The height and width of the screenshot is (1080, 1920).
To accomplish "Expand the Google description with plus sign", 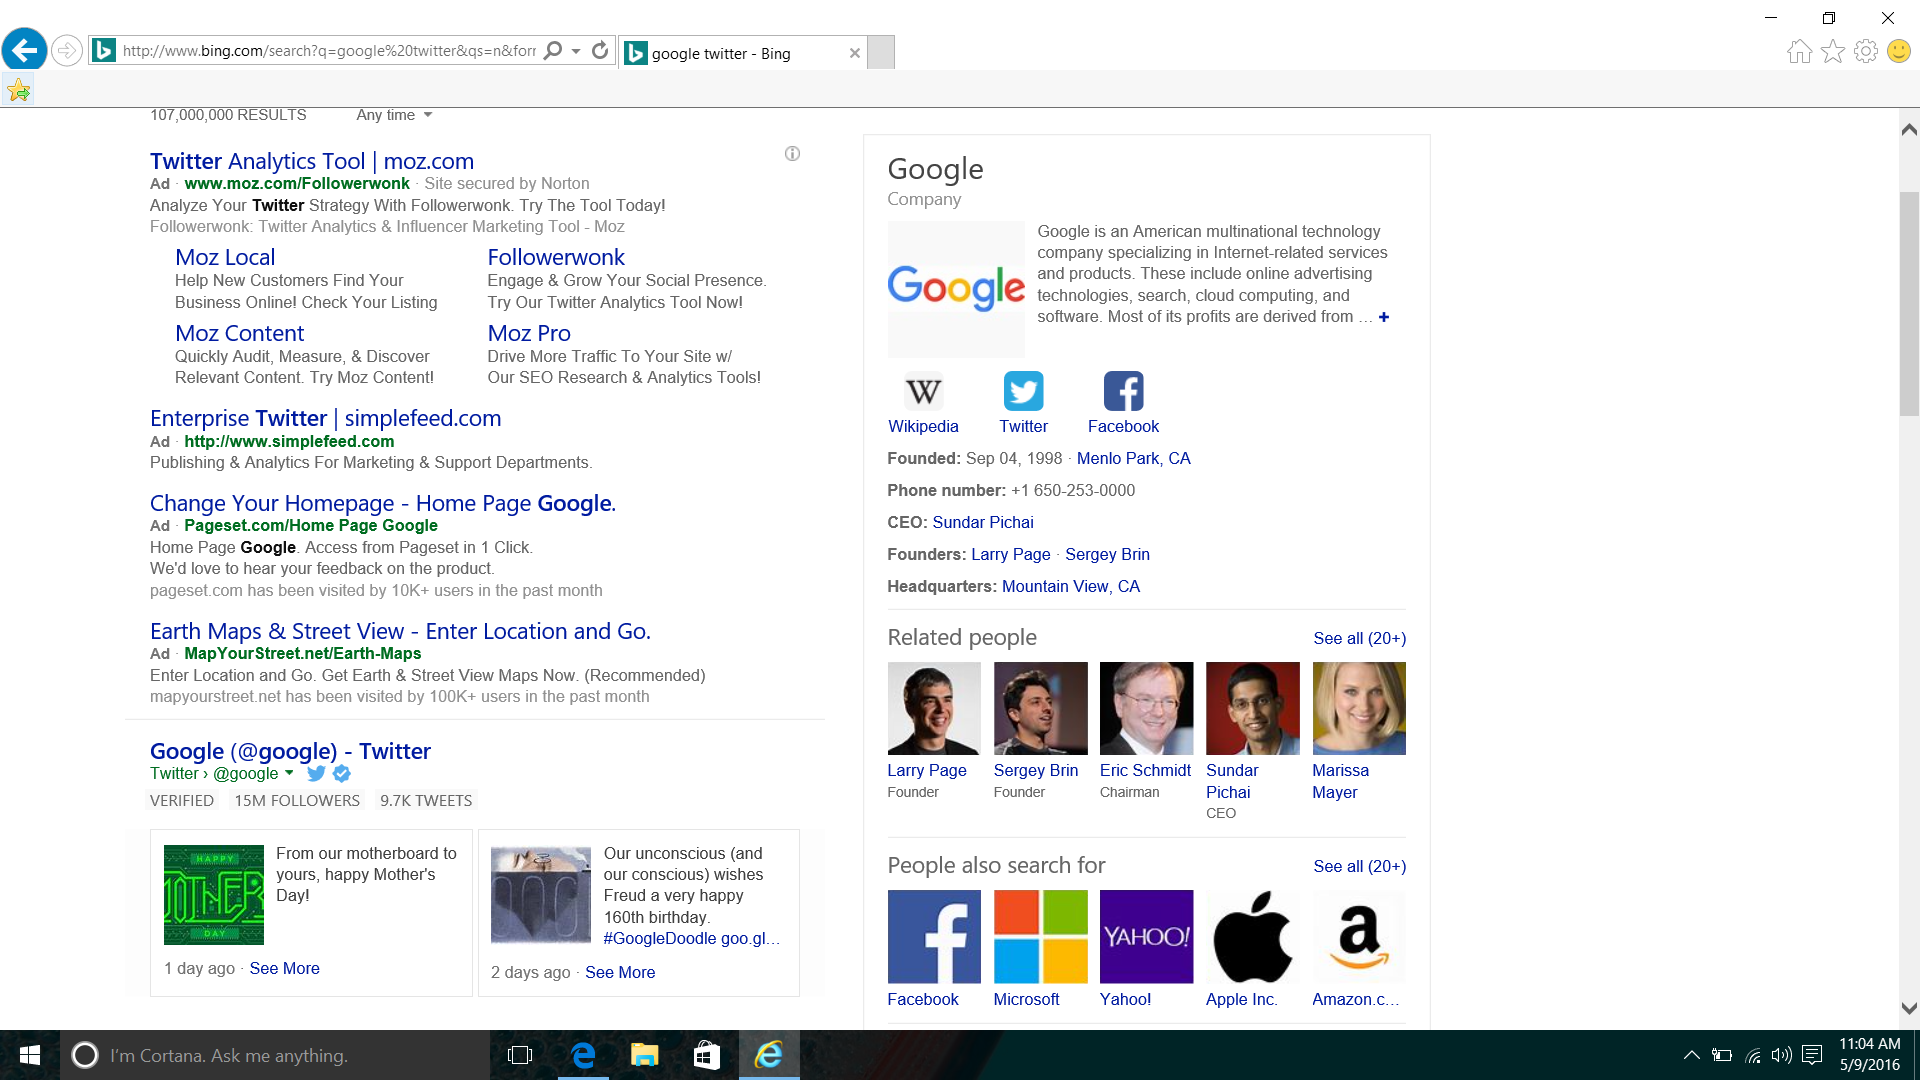I will [1384, 317].
